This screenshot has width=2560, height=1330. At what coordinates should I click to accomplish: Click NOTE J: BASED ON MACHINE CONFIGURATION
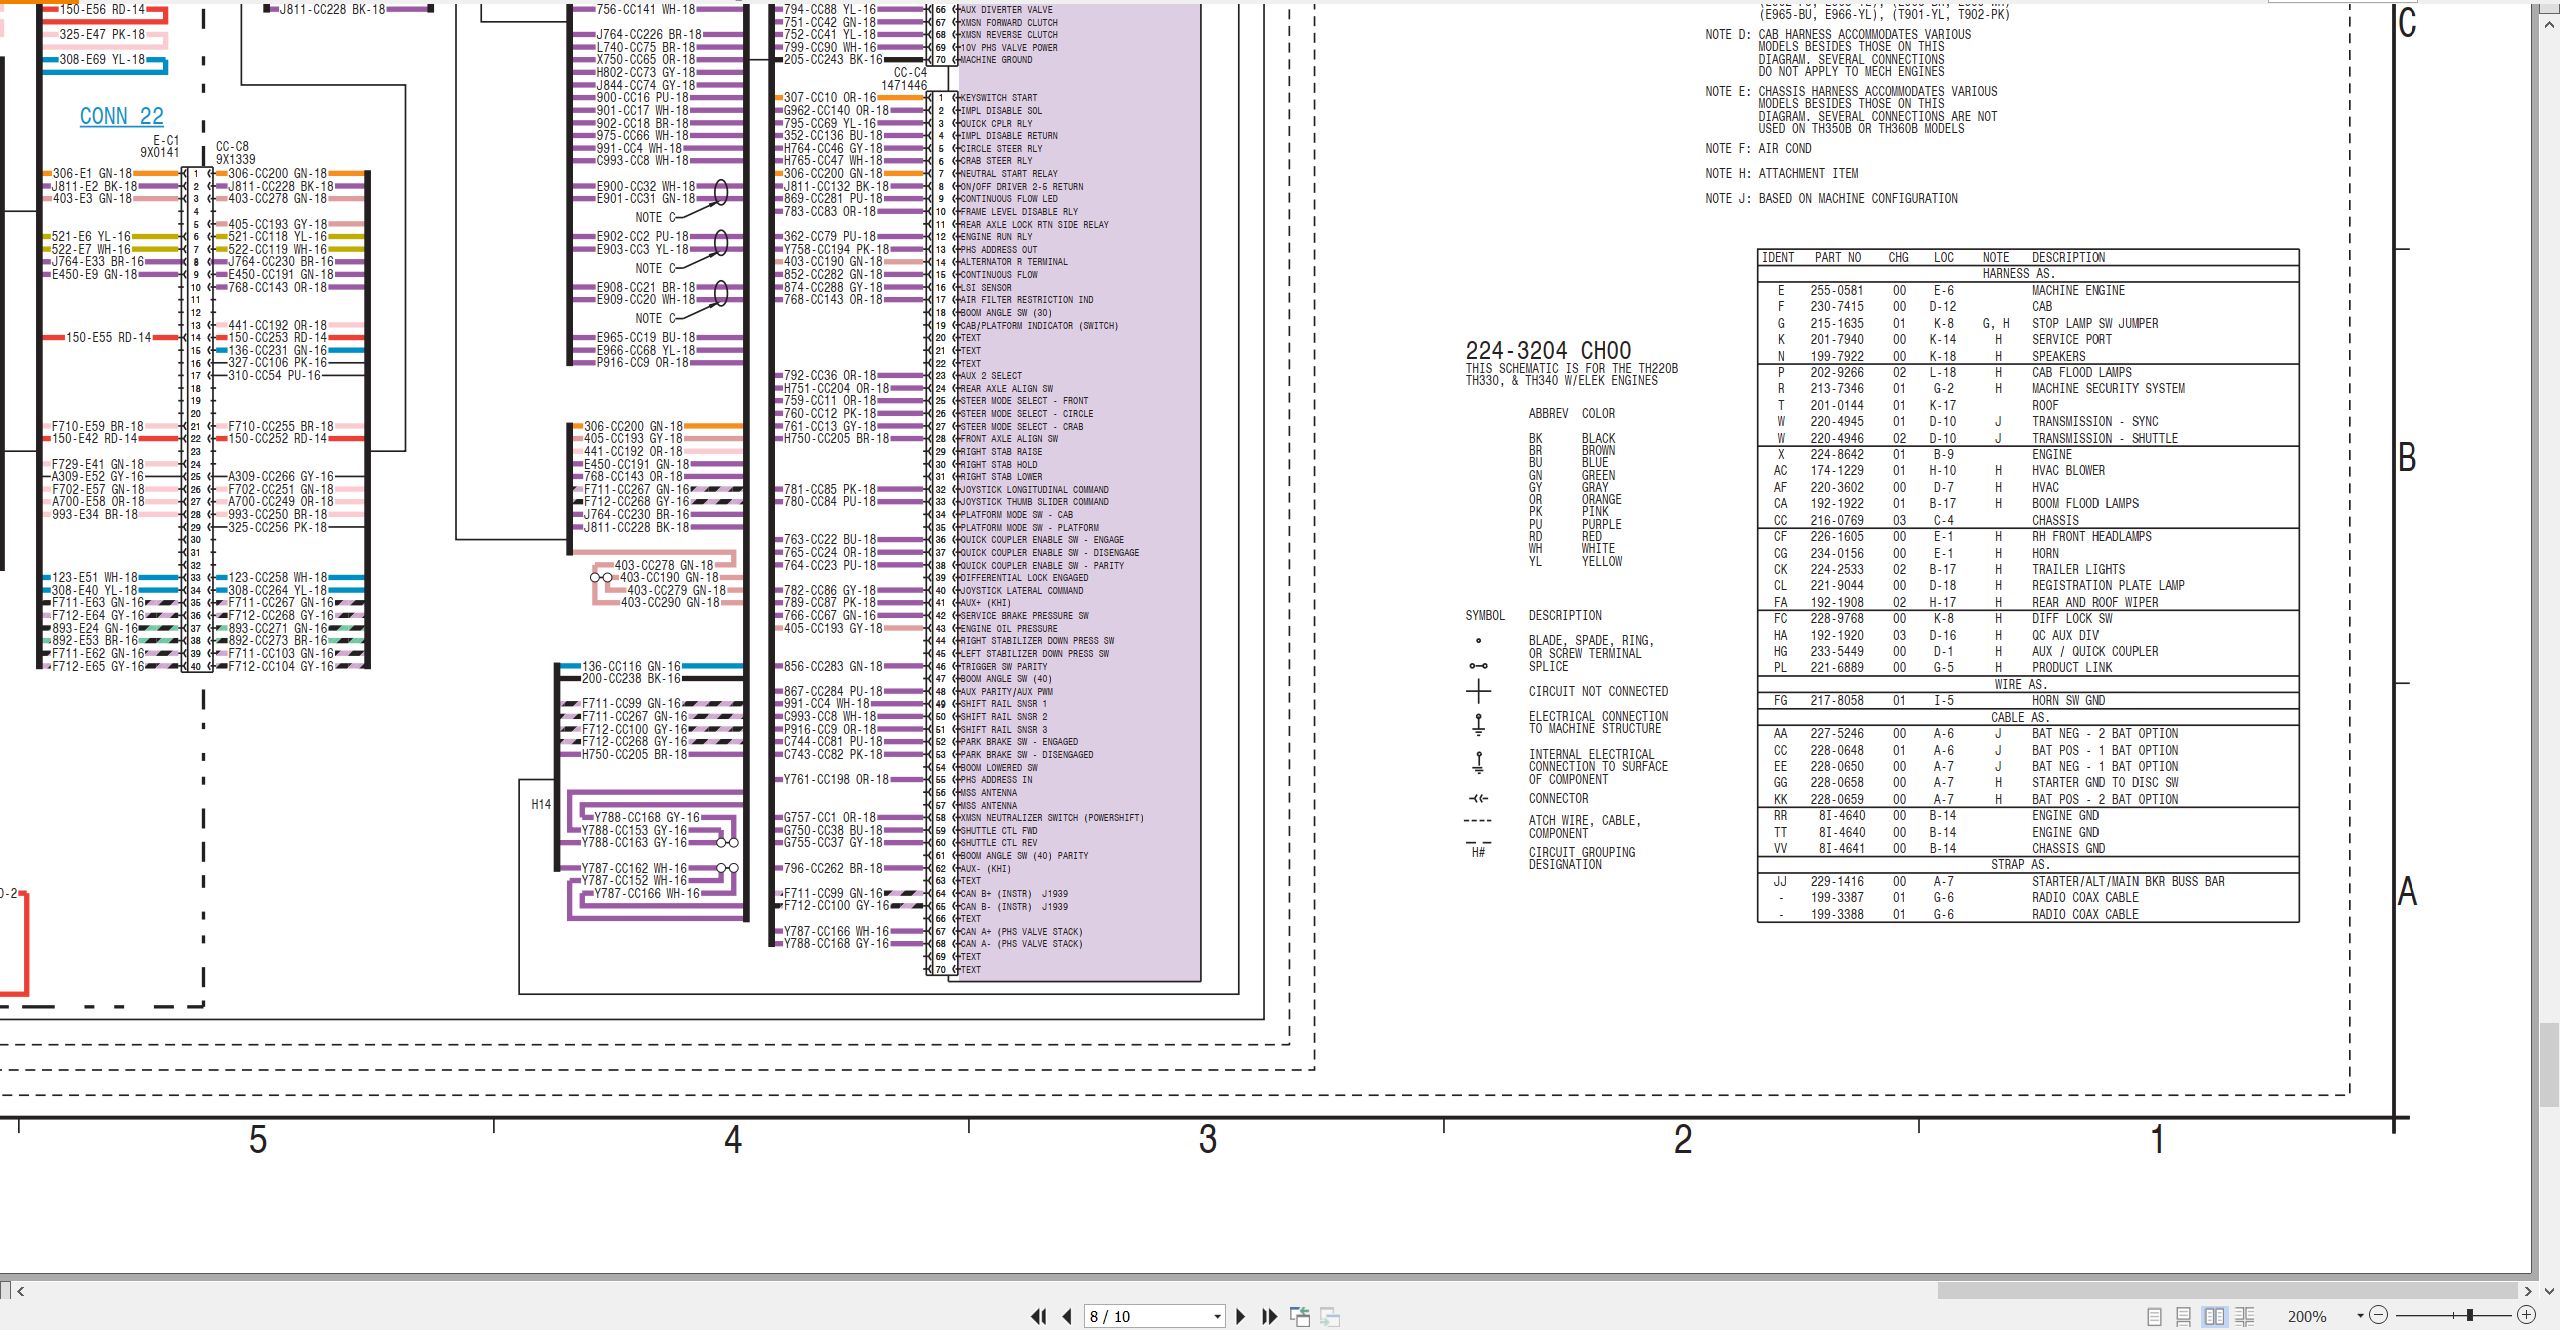pyautogui.click(x=1831, y=198)
